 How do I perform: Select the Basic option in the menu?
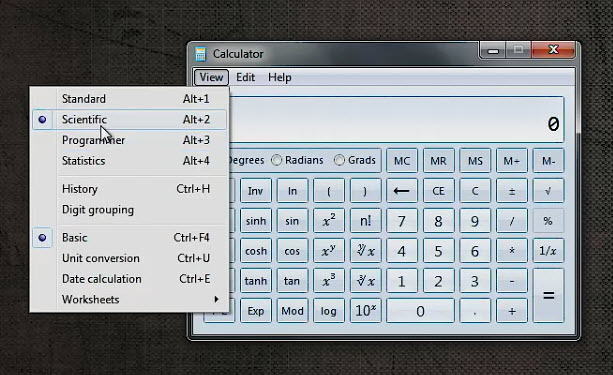click(129, 237)
